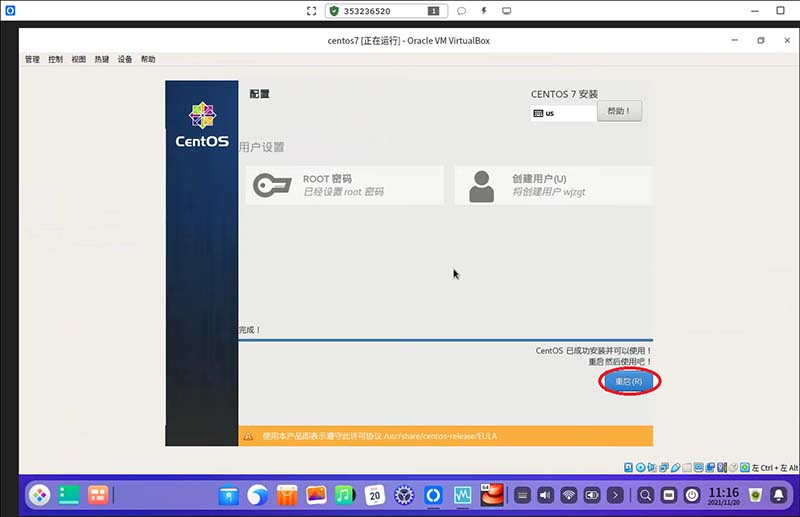Click the lightning bolt icon in top bar
The width and height of the screenshot is (800, 517).
484,11
